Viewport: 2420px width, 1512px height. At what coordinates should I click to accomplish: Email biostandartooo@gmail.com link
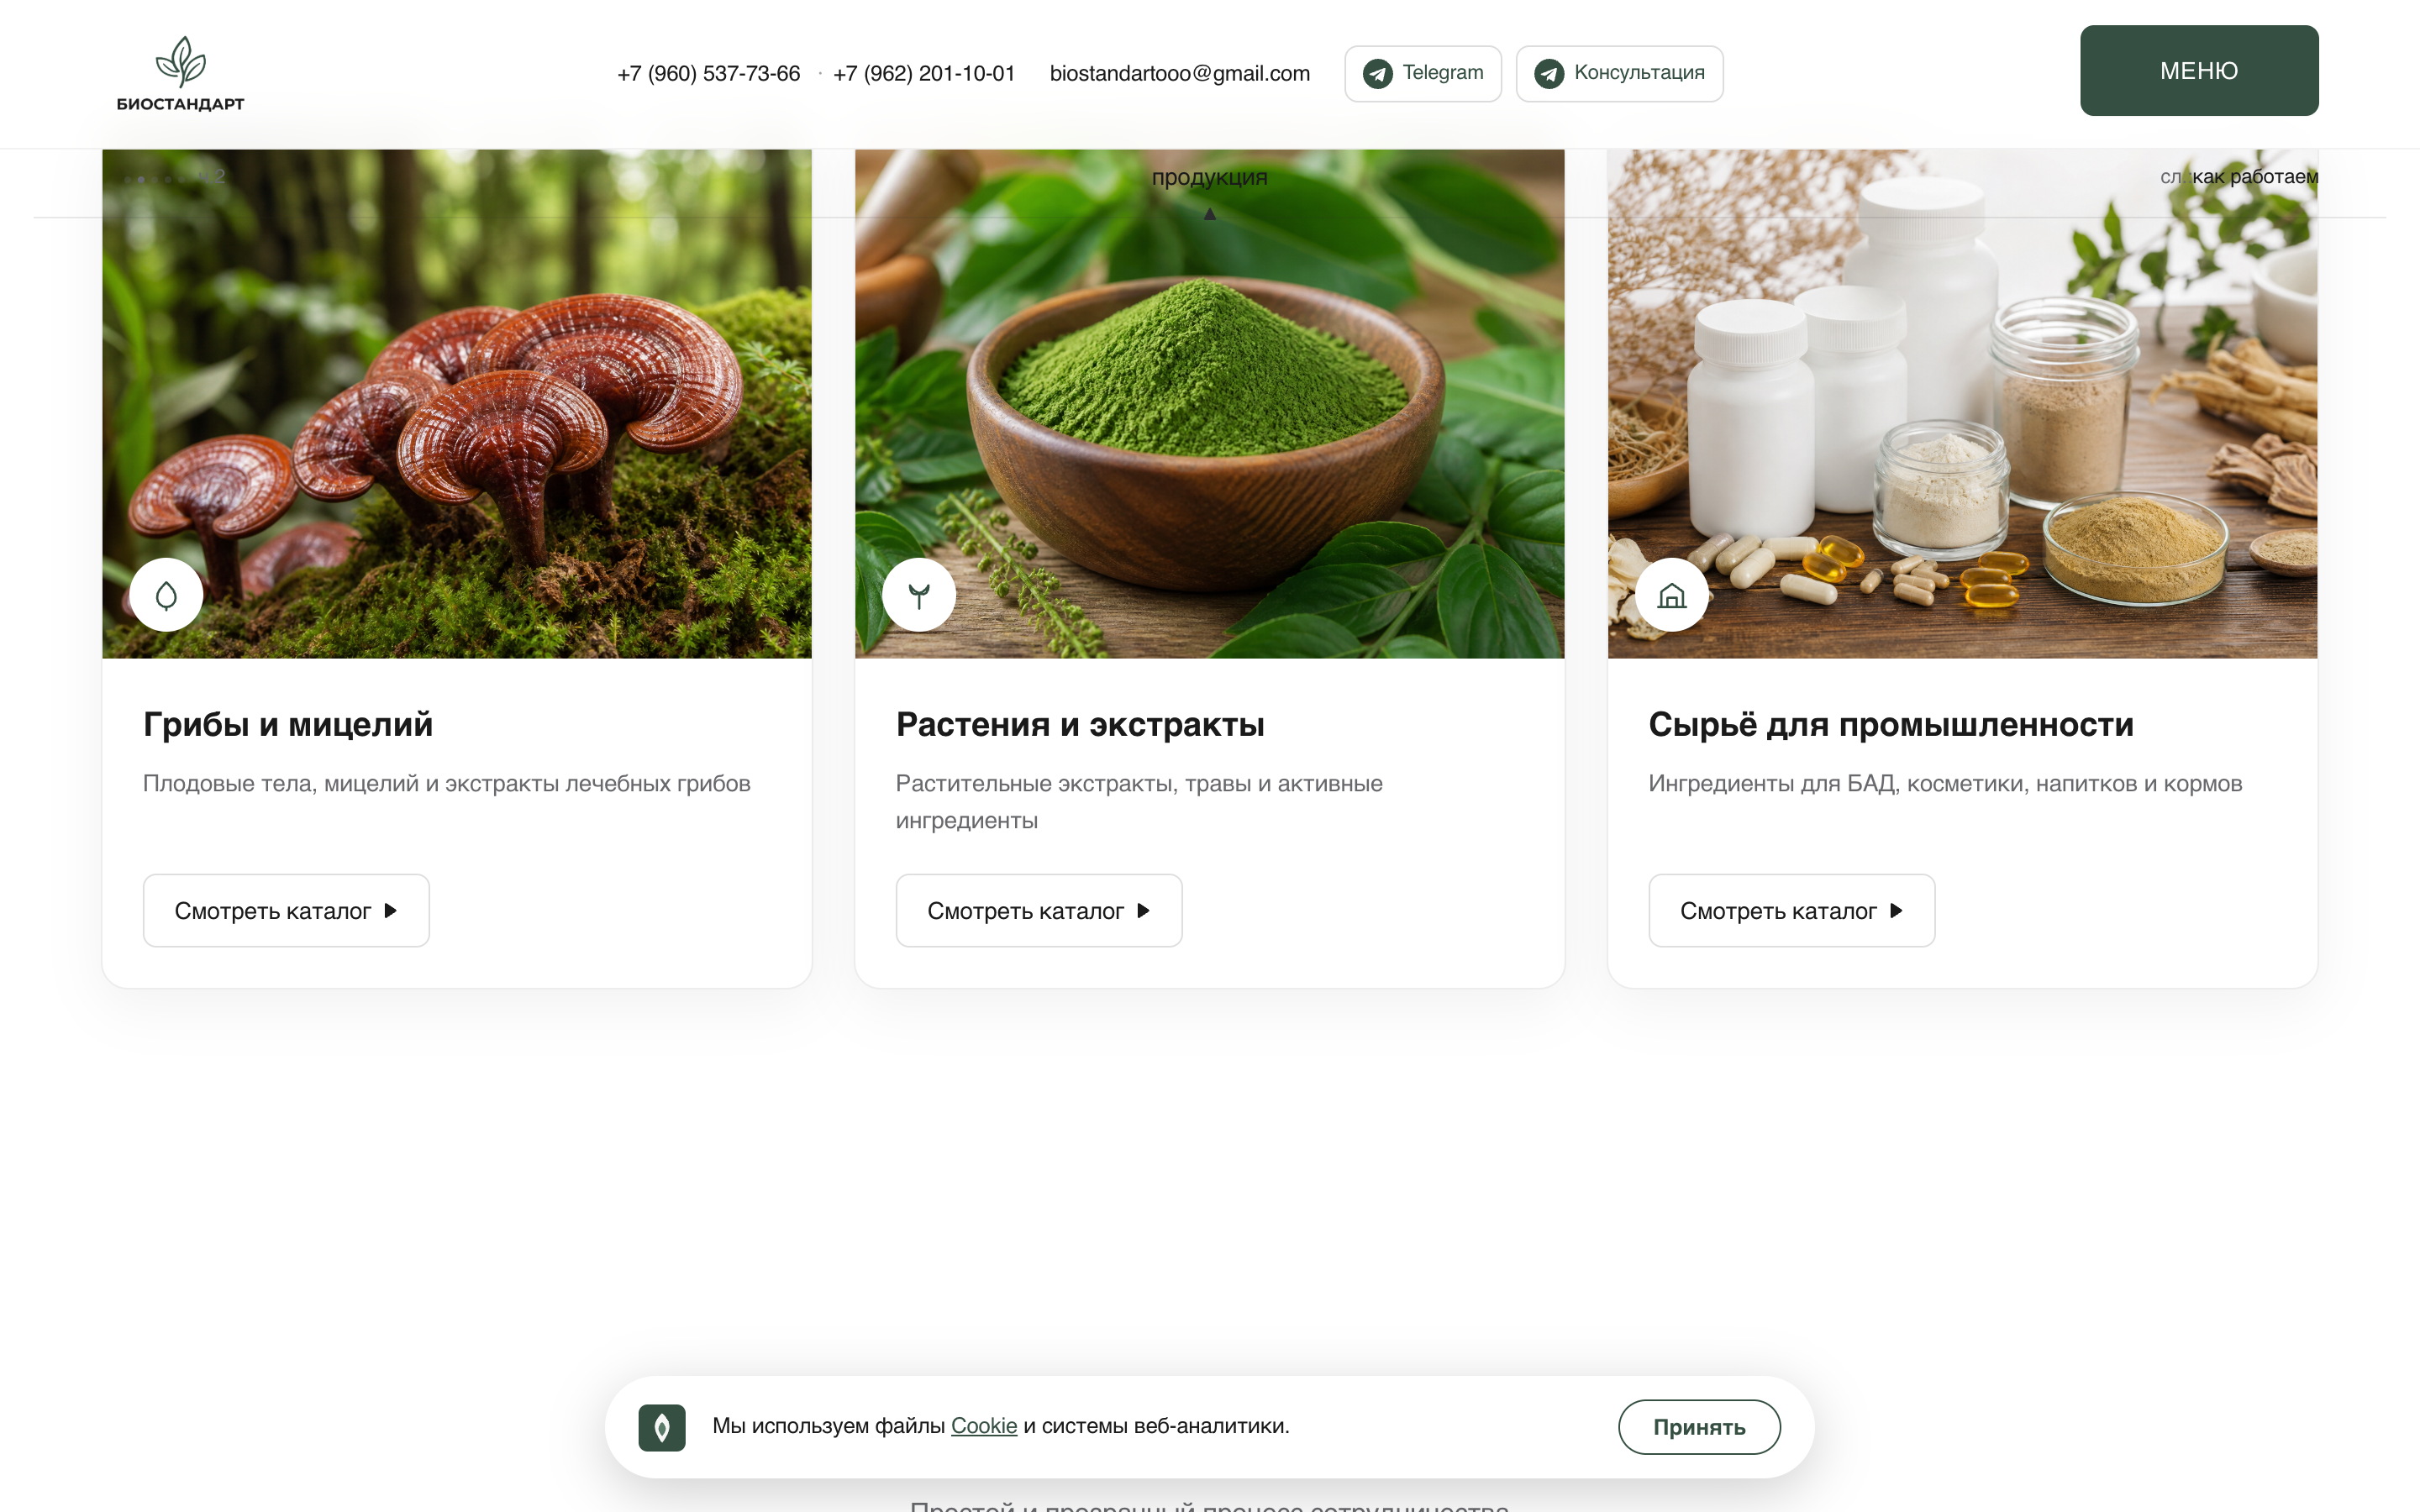pyautogui.click(x=1179, y=73)
